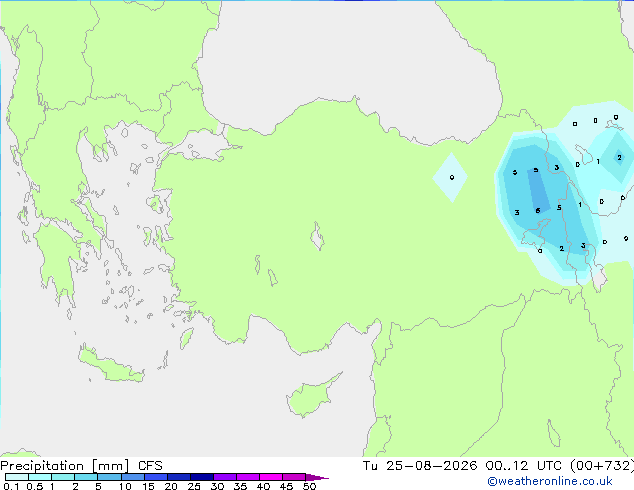Click the 40–45 mm magenta legend swatch
Viewport: 634px width, 490px height.
tap(271, 477)
